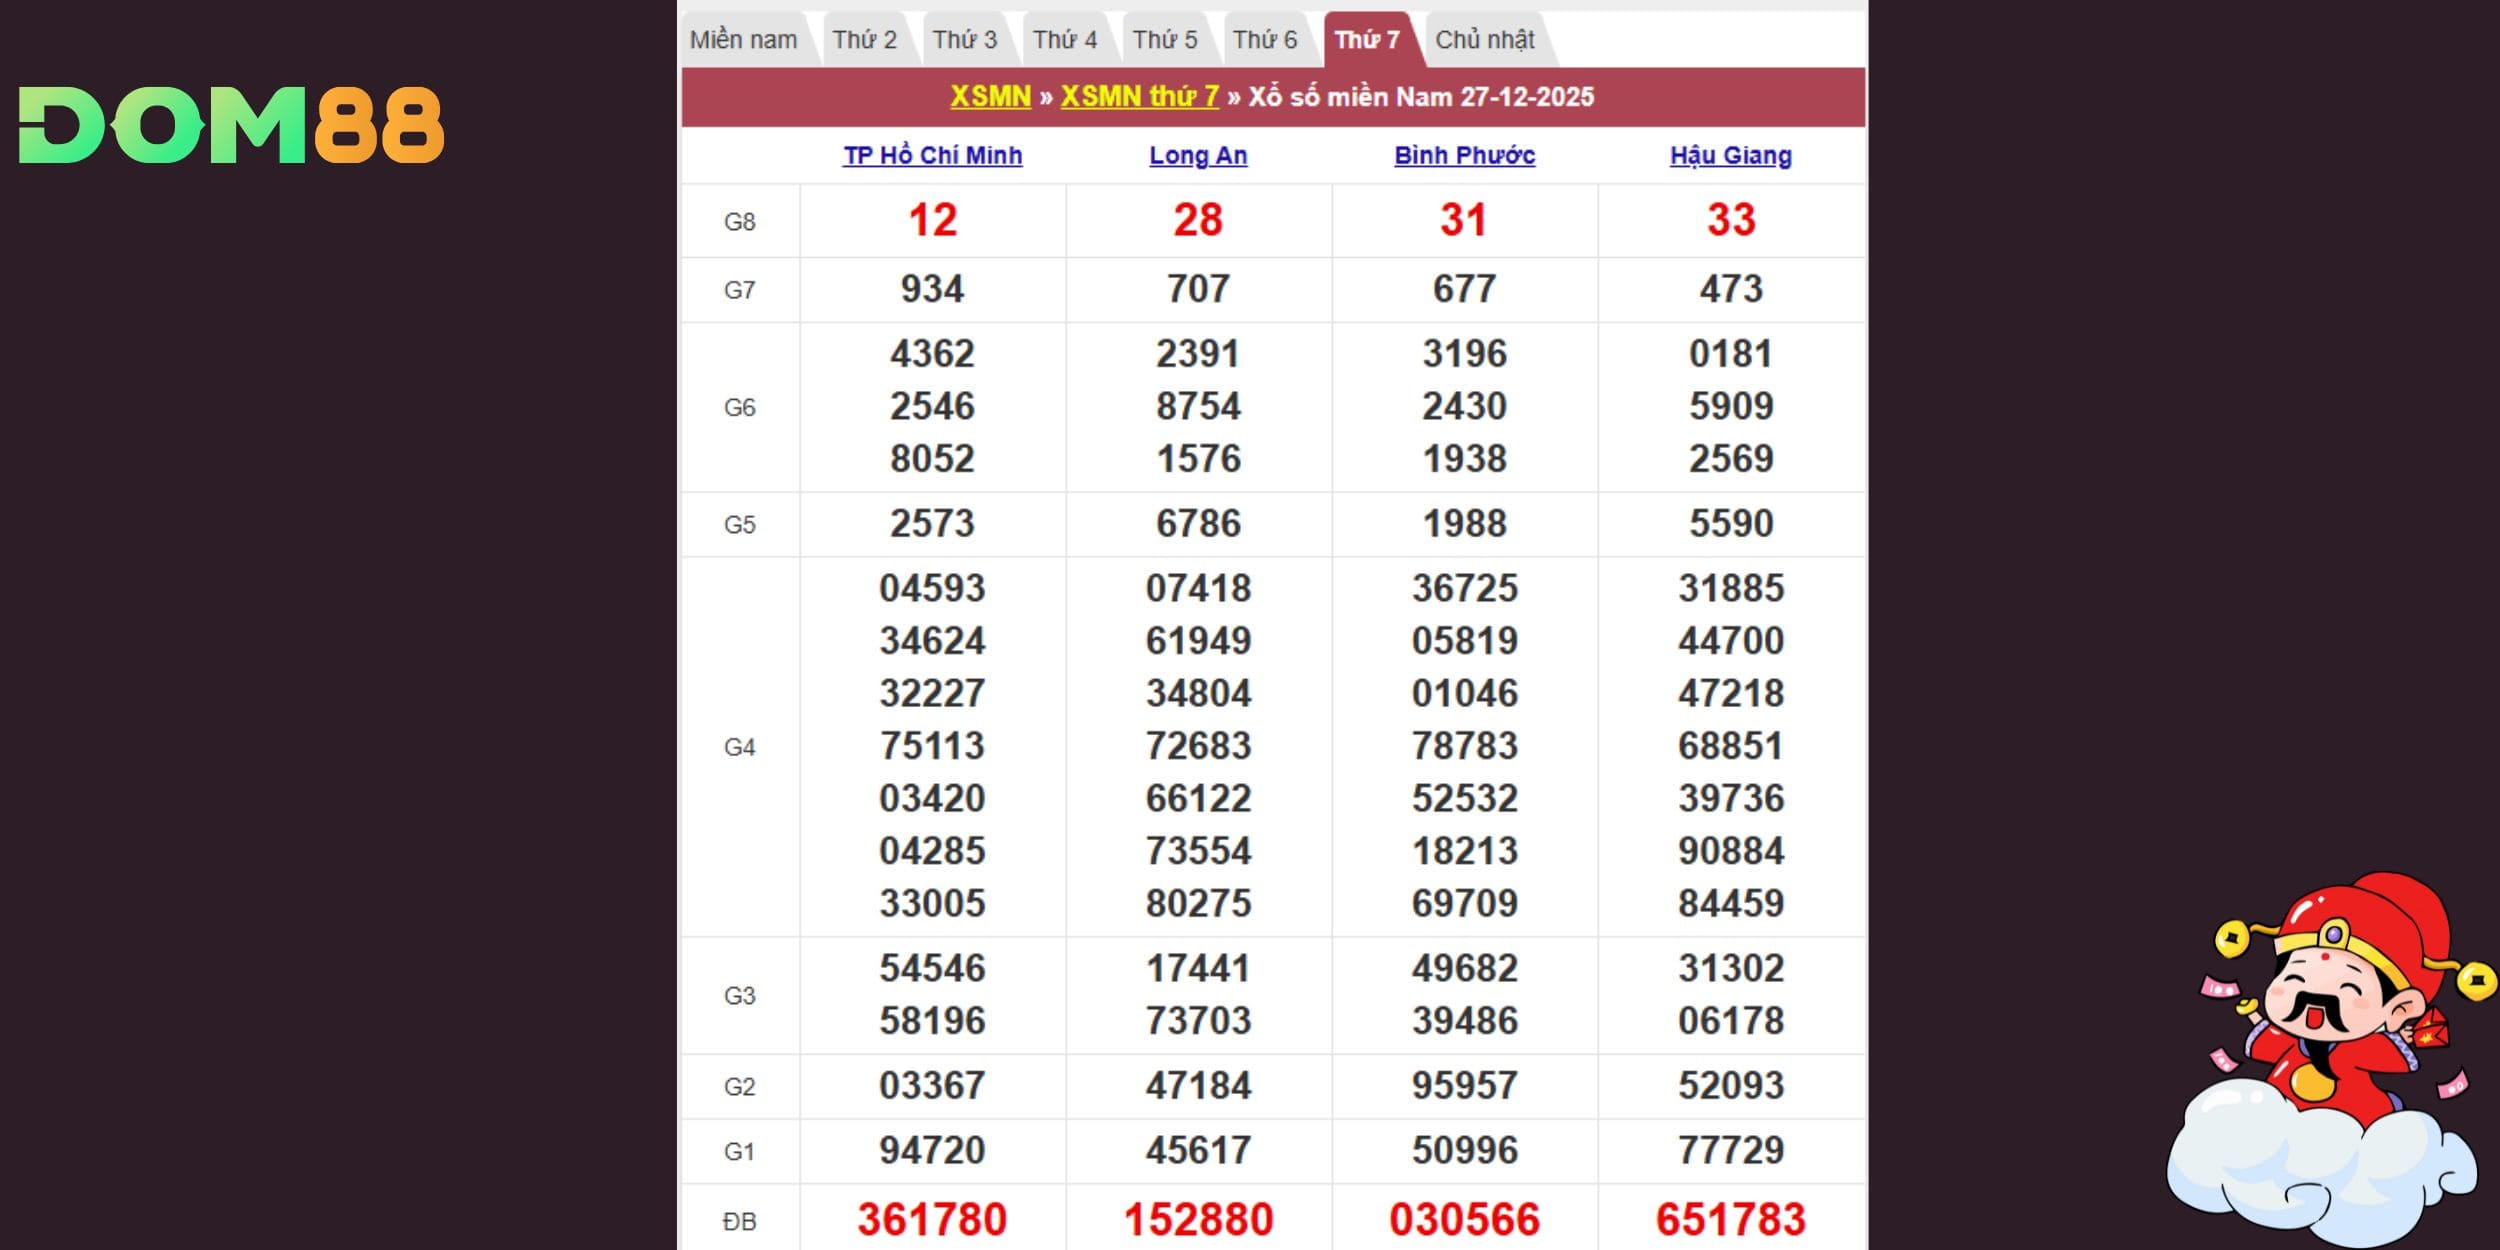This screenshot has height=1250, width=2500.
Task: Switch to the Chủ nhật tab
Action: (1484, 40)
